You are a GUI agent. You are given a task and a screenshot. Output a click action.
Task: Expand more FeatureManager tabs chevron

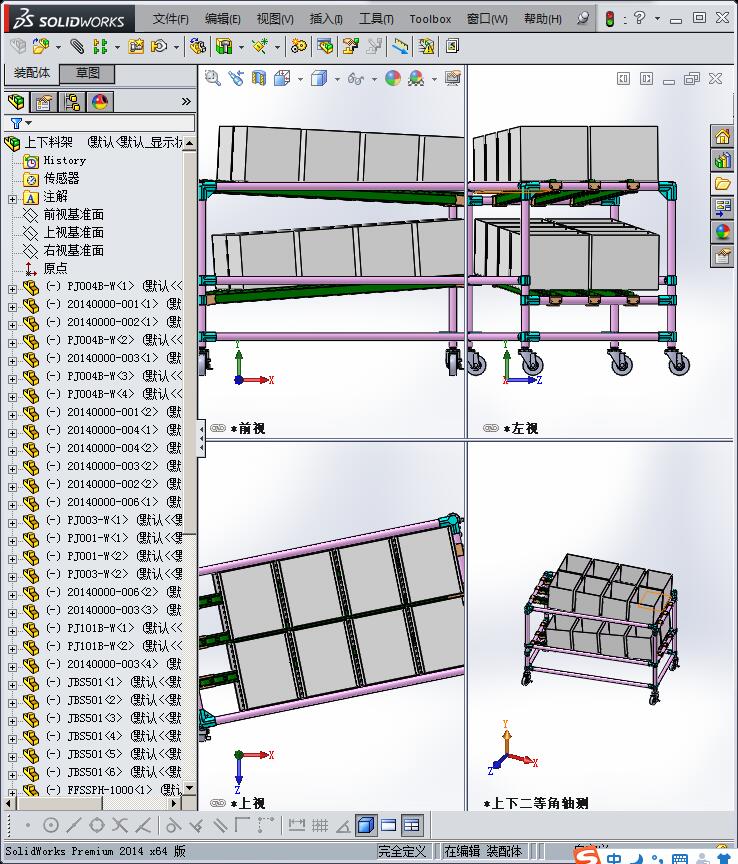click(x=186, y=101)
